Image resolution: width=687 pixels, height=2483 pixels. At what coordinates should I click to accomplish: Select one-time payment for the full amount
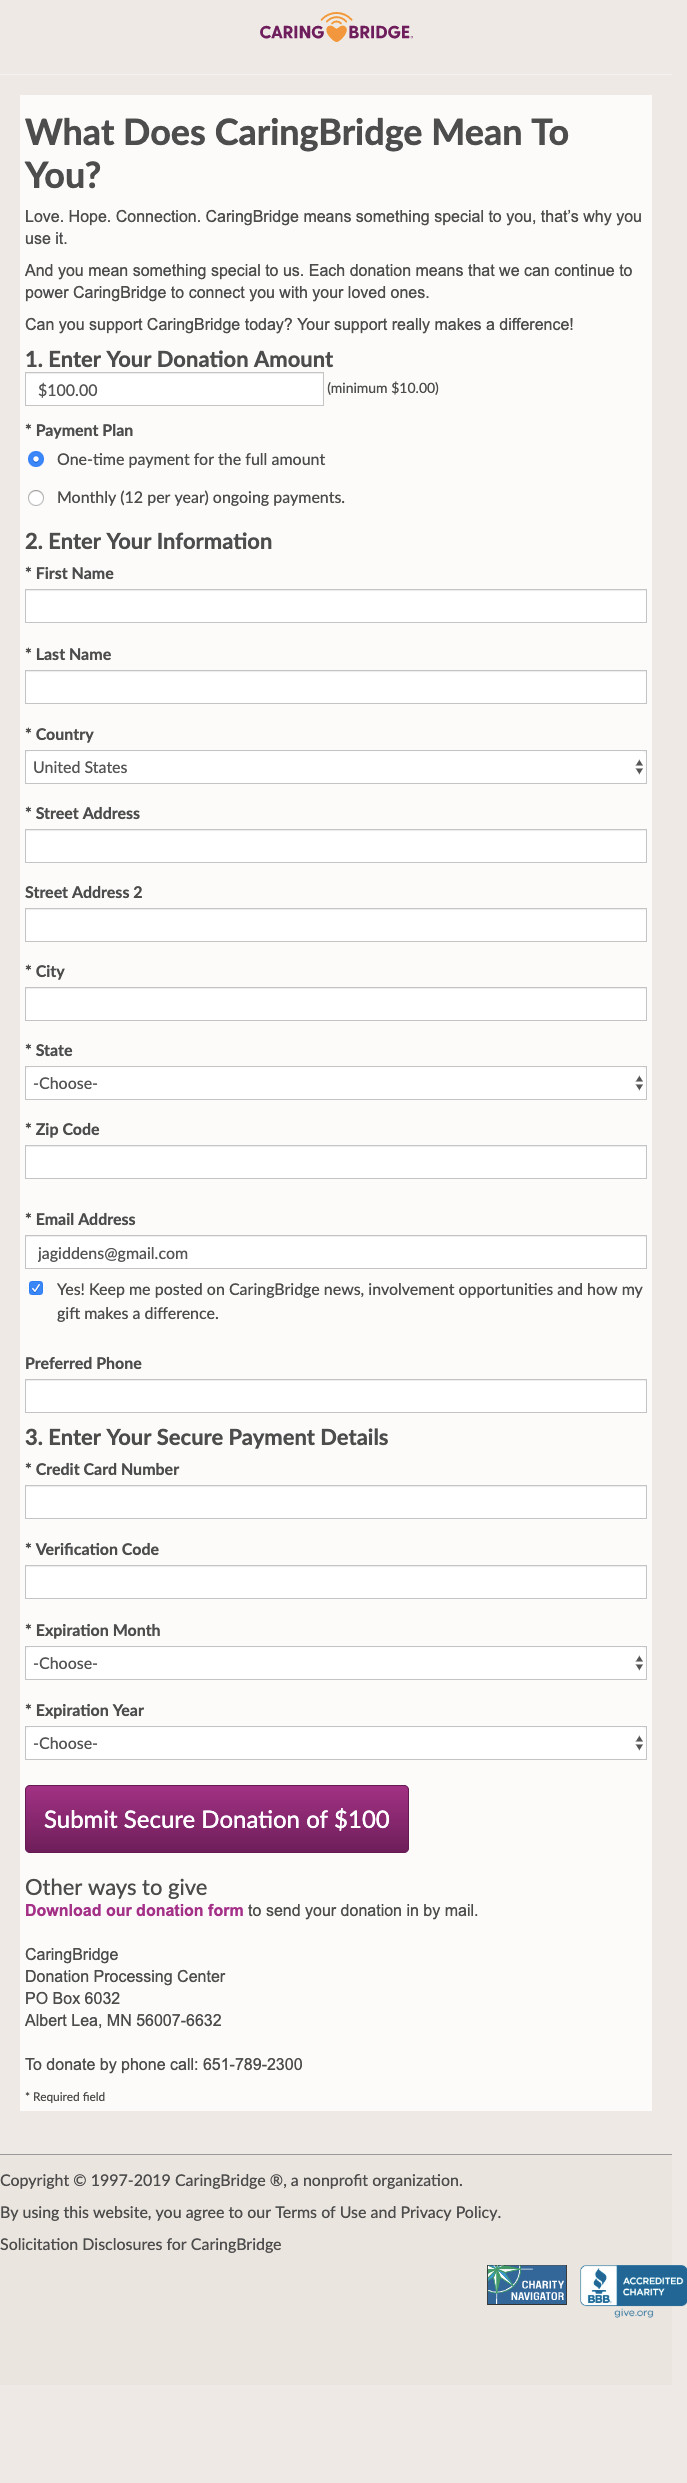click(36, 459)
